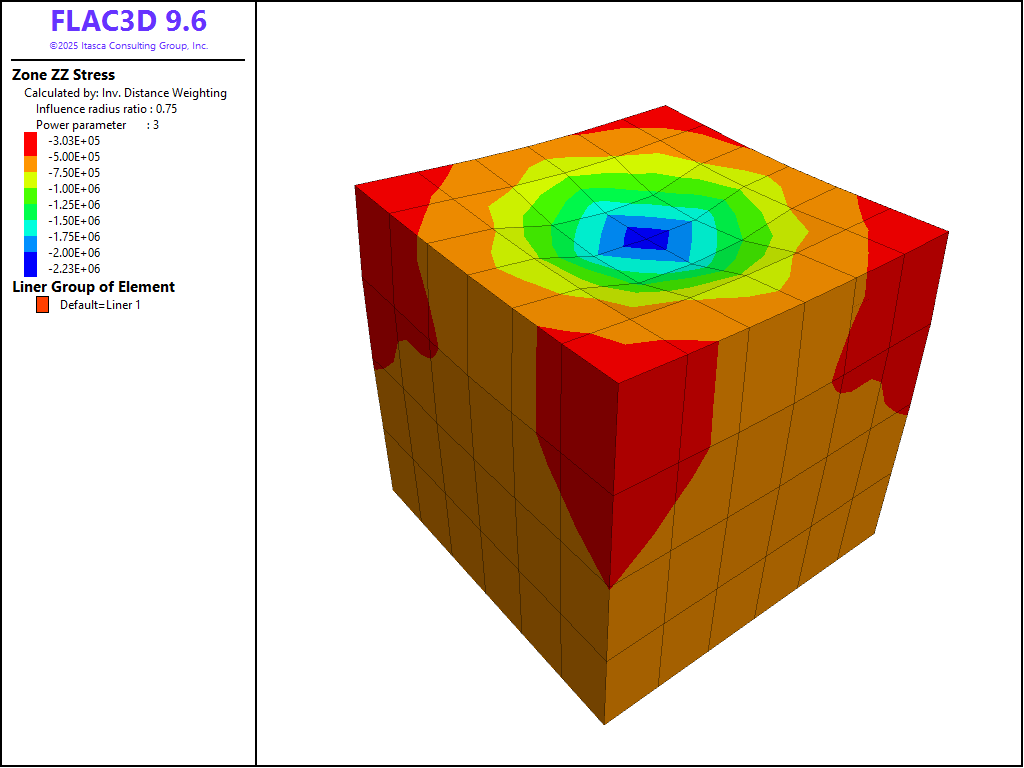Select the Zone ZZ Stress legend heading
This screenshot has height=768, width=1024.
point(63,75)
